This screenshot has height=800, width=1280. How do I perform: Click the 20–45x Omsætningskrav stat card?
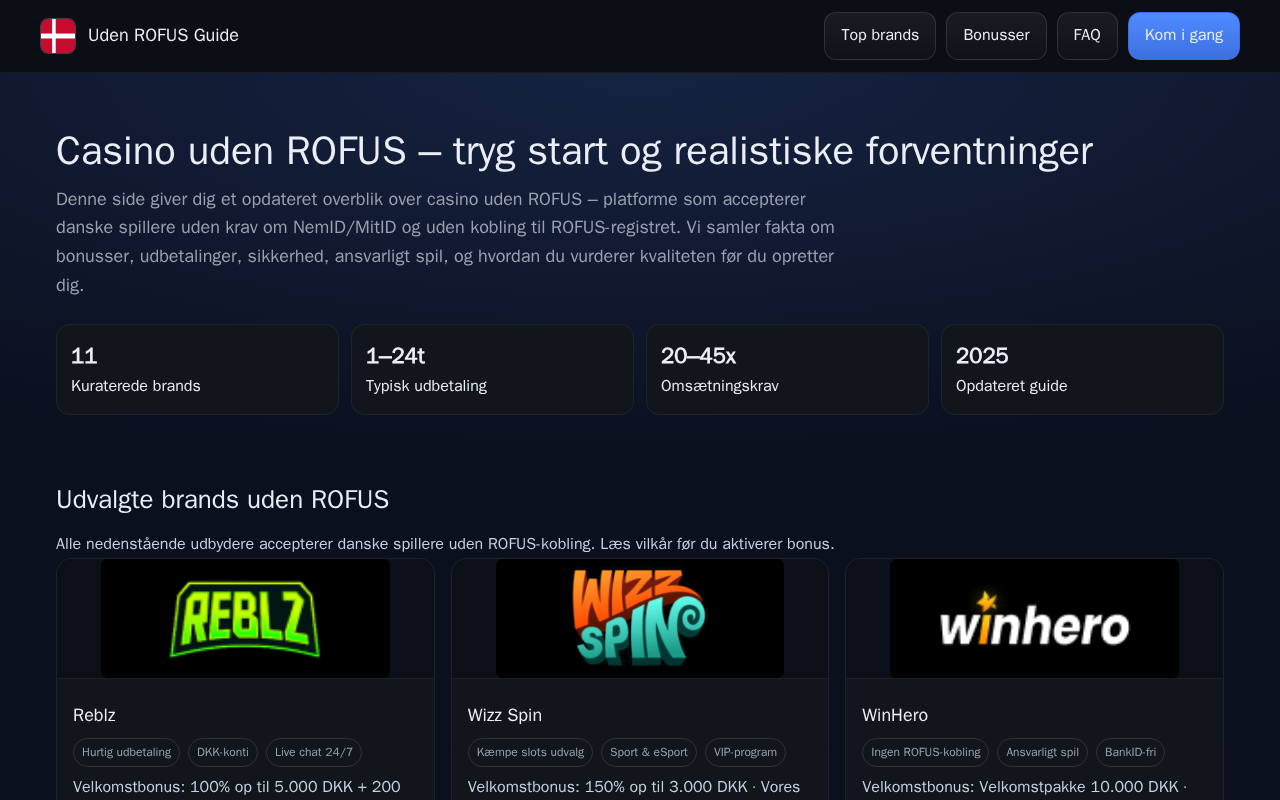coord(787,369)
